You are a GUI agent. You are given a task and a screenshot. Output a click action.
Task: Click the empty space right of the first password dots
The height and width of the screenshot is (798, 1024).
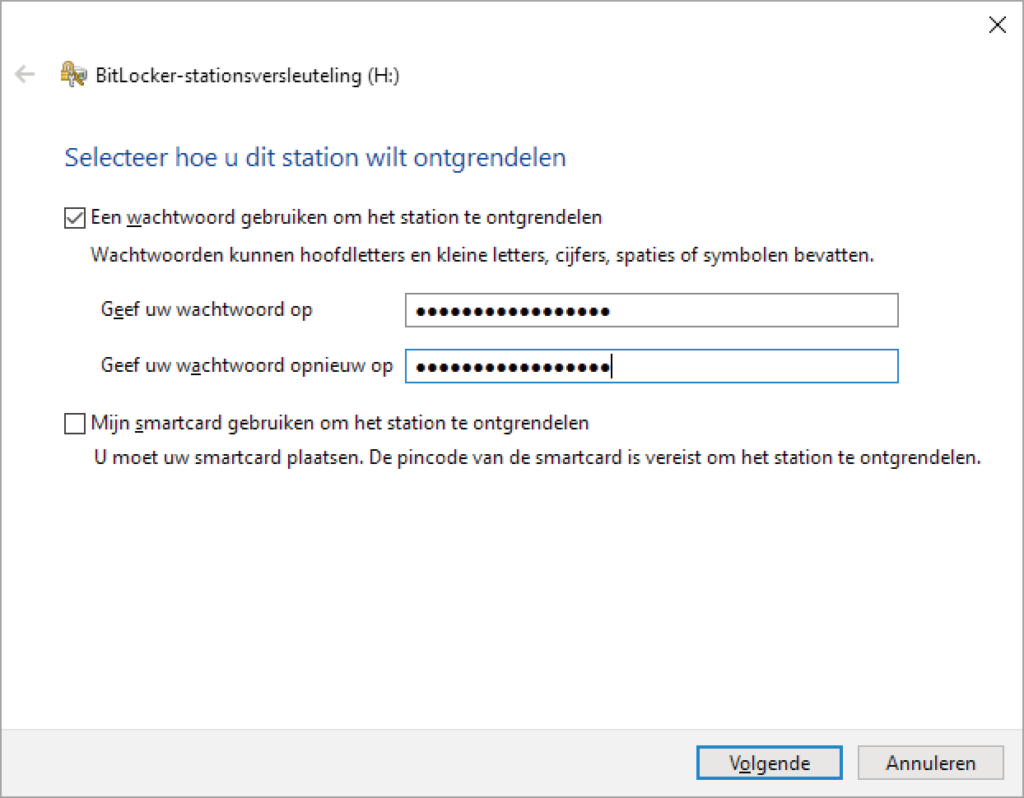(x=760, y=311)
